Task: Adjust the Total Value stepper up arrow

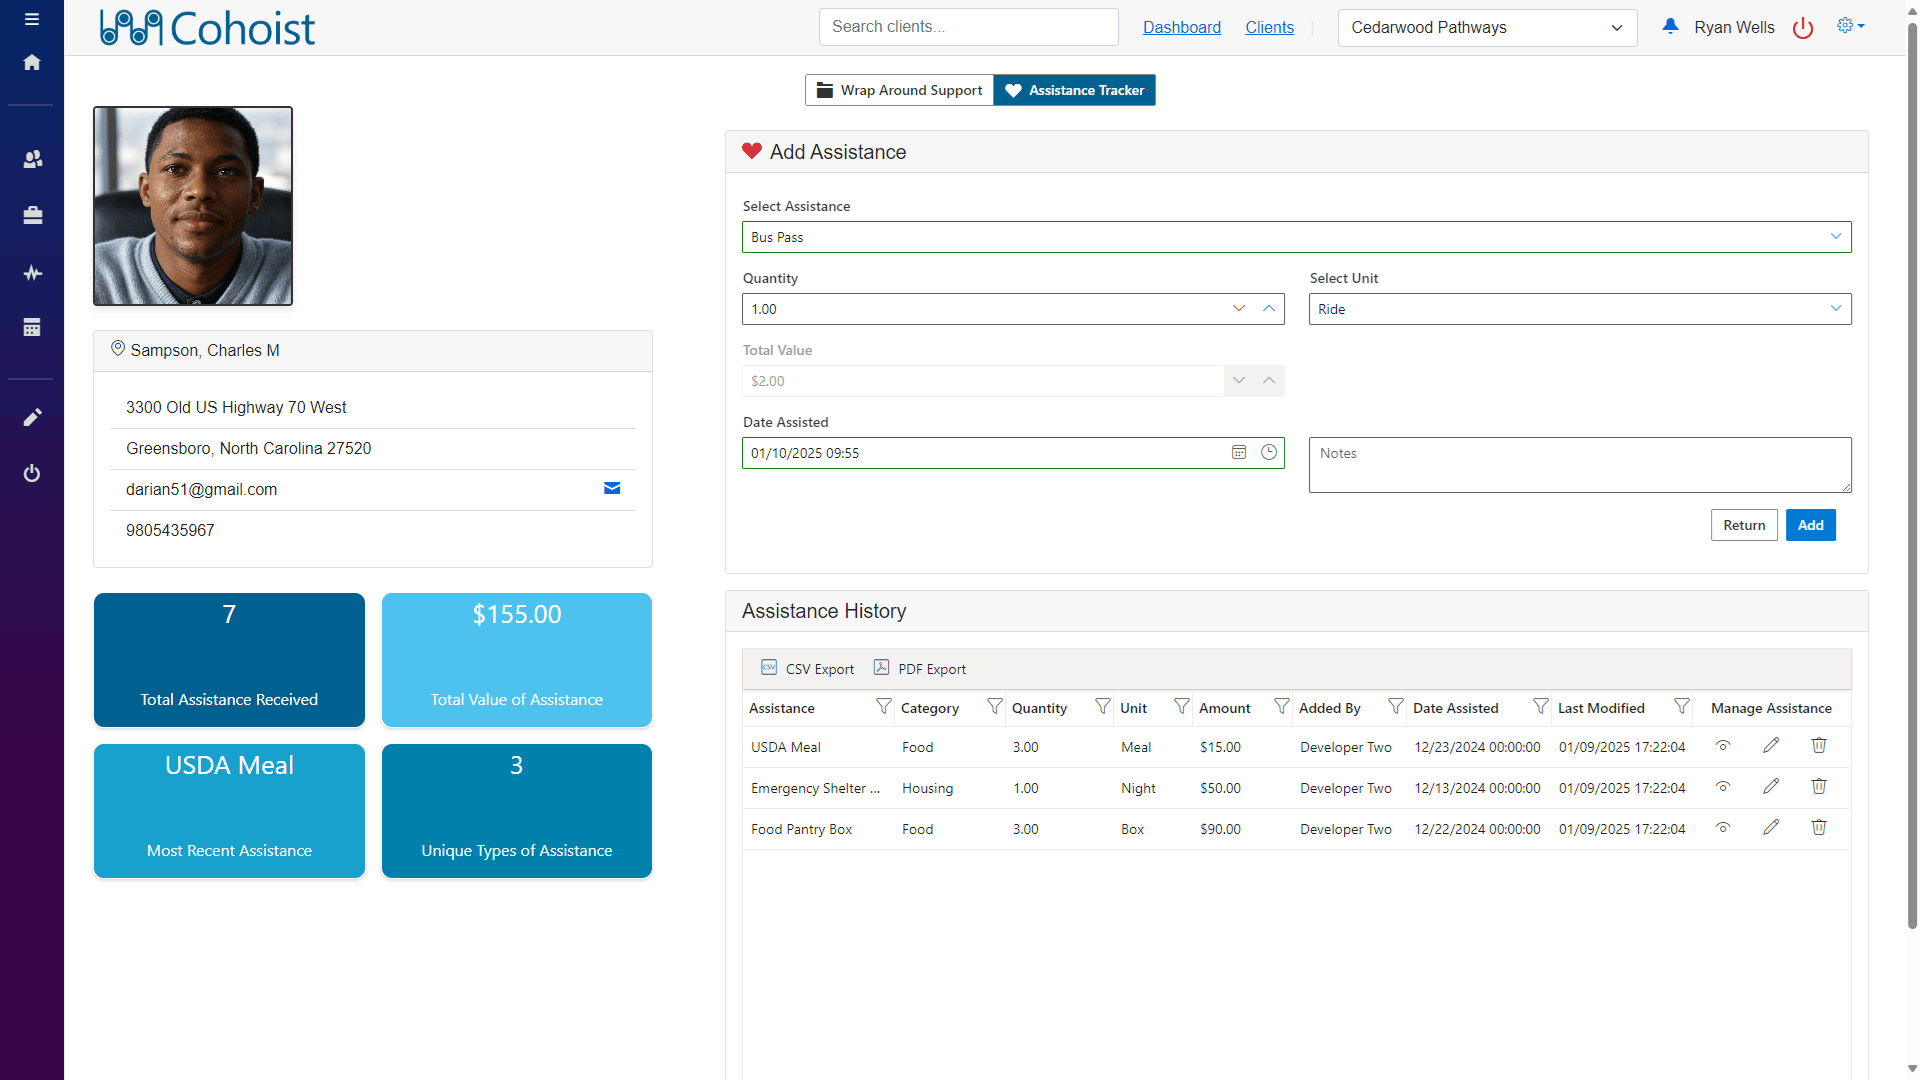Action: click(x=1269, y=380)
